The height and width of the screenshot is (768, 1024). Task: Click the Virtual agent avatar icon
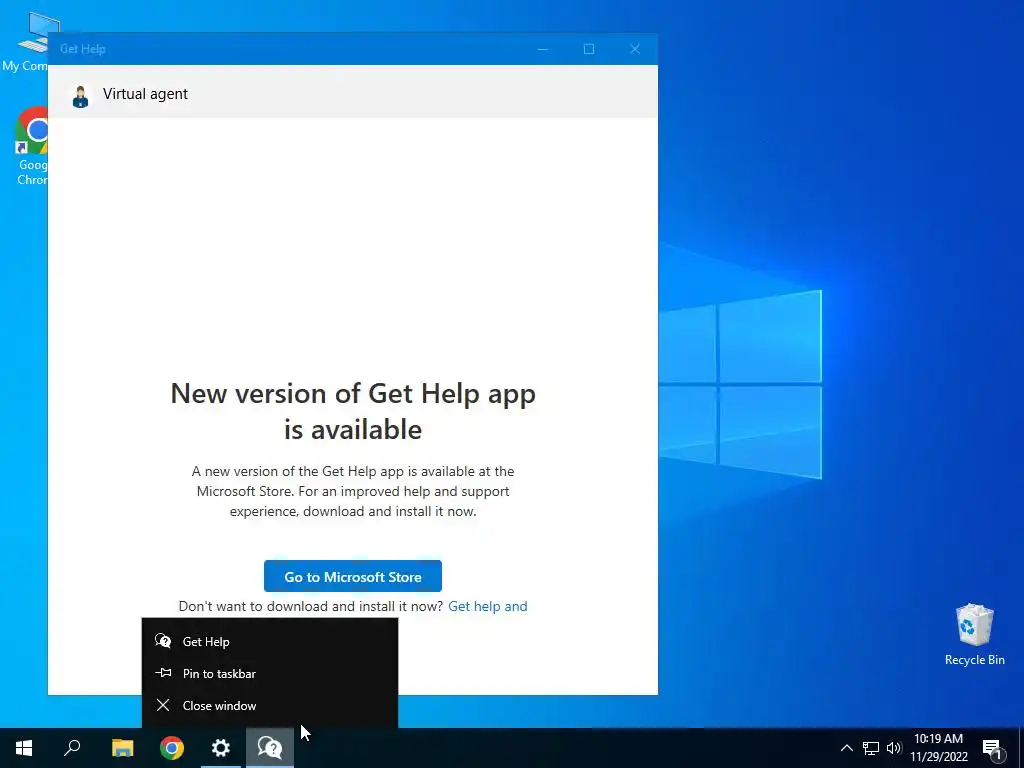coord(80,97)
